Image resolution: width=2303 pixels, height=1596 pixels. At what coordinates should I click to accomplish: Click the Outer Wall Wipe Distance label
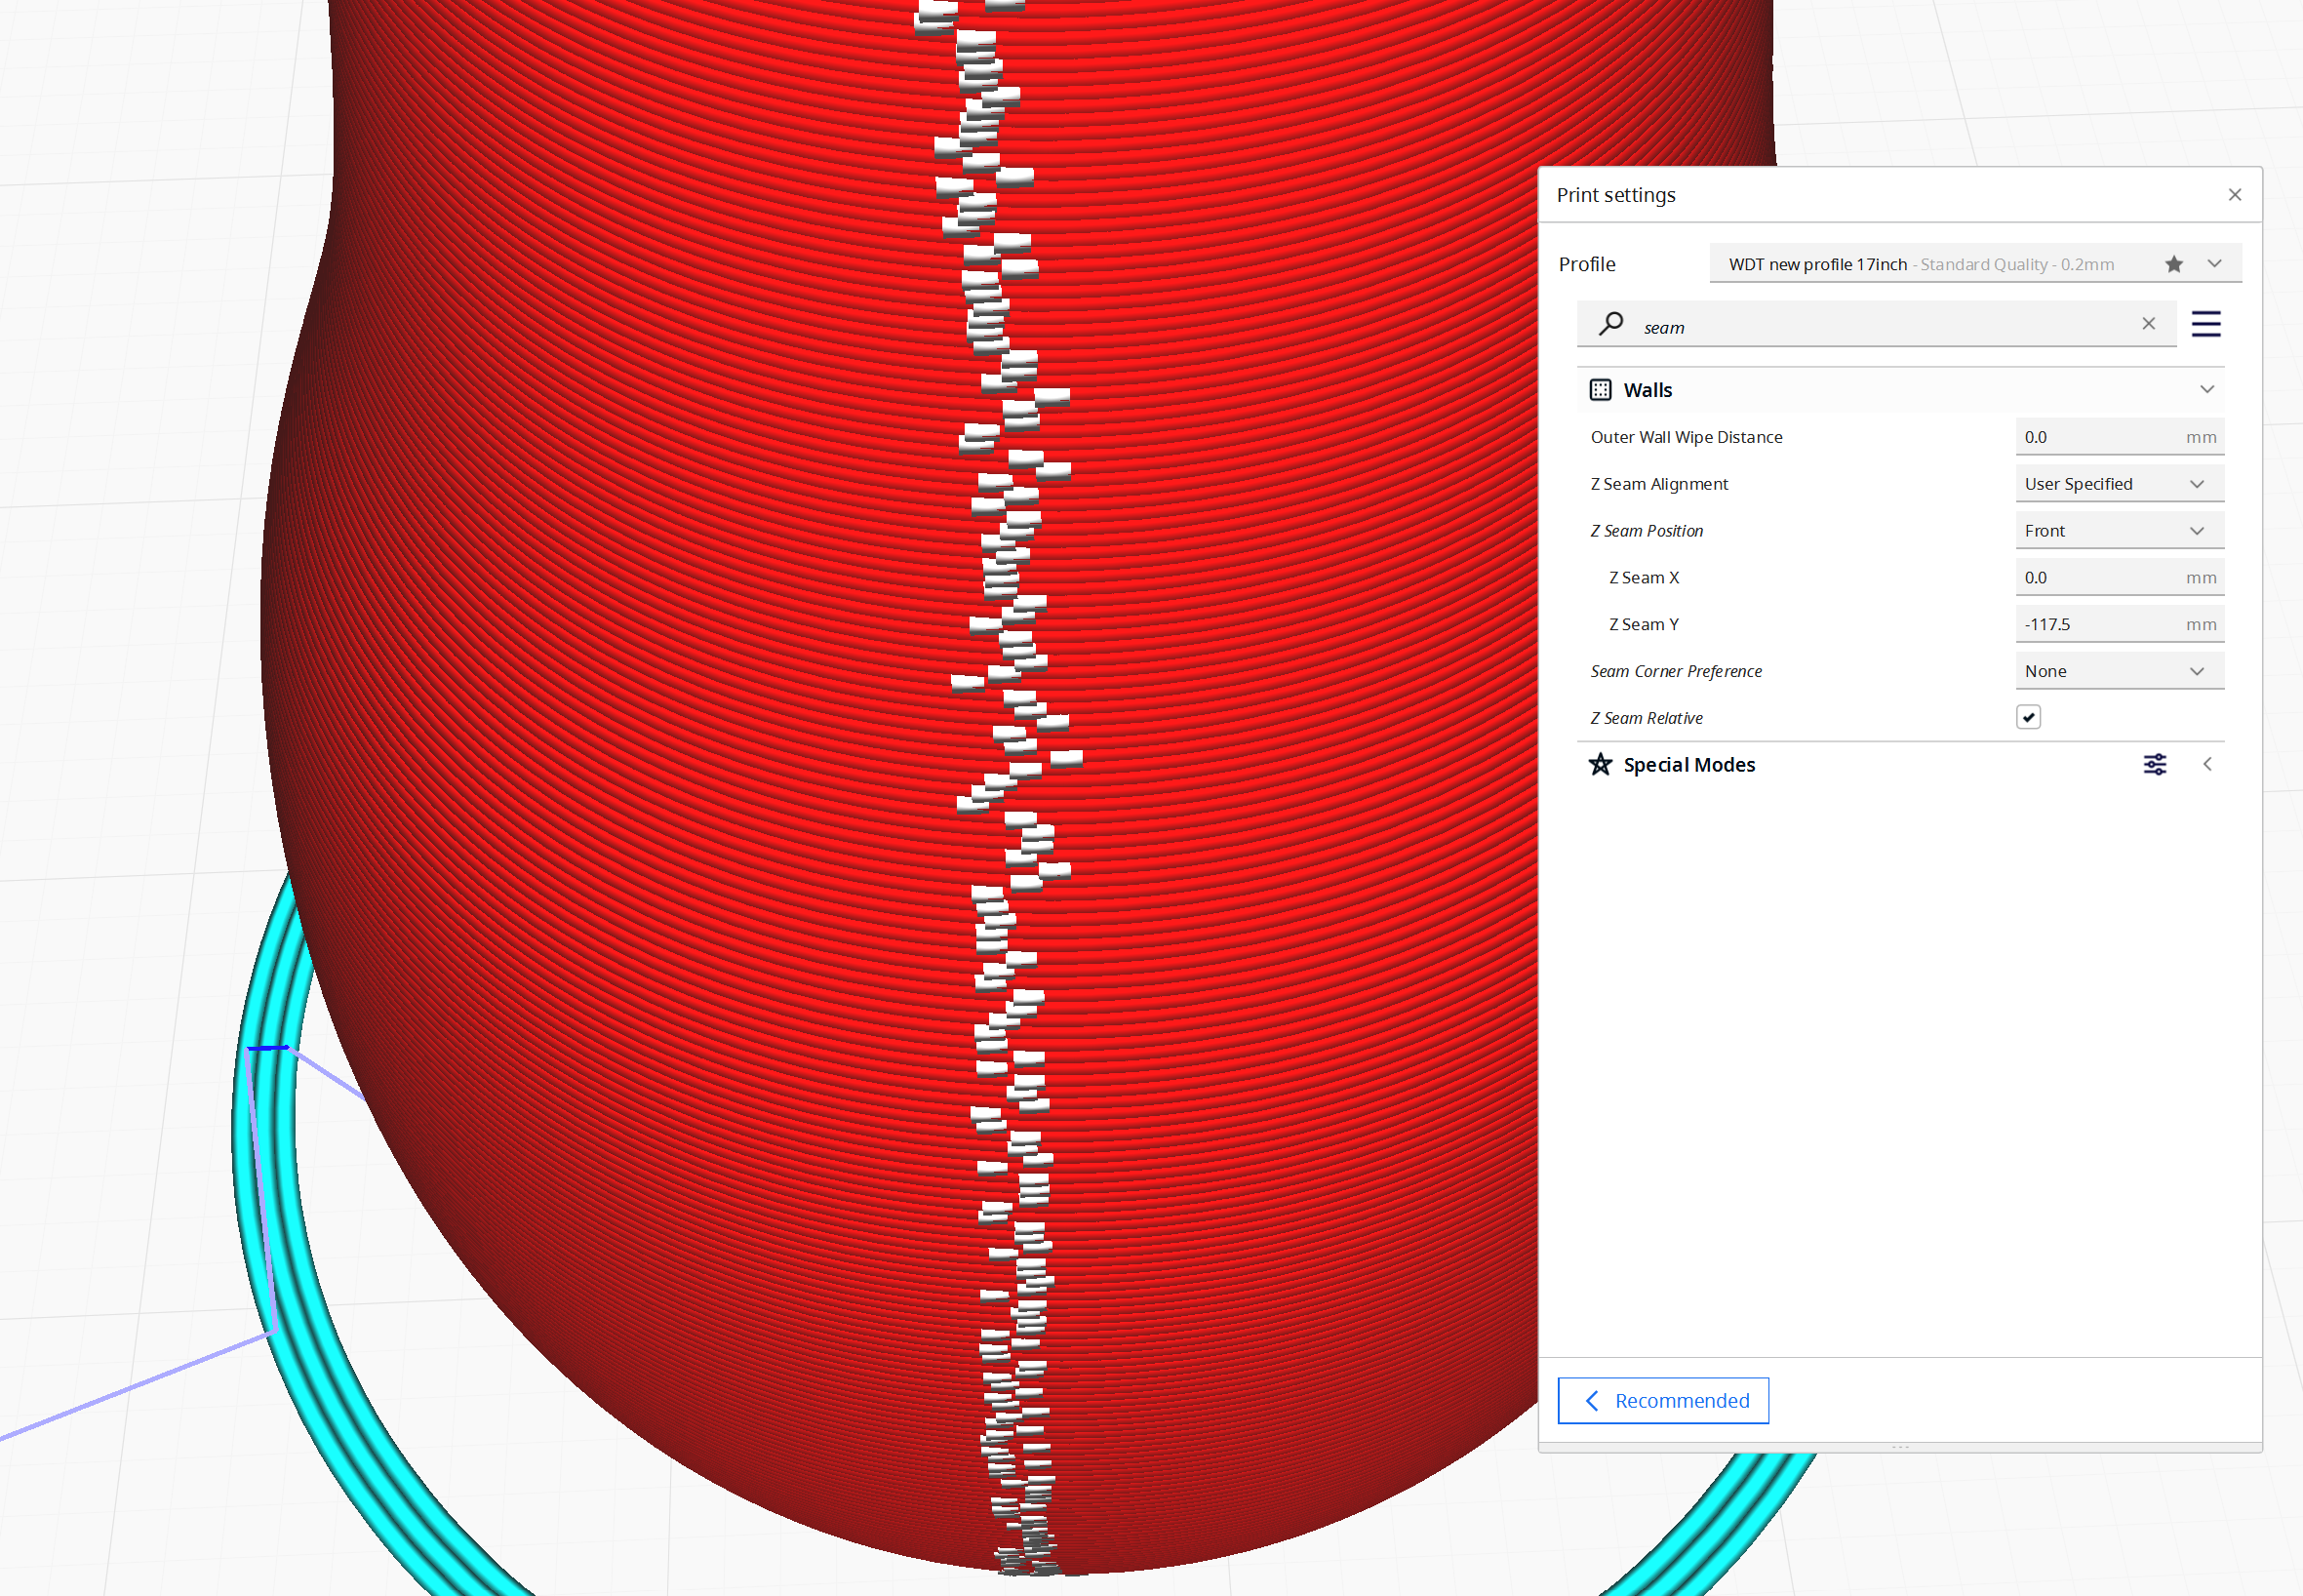(x=1686, y=437)
